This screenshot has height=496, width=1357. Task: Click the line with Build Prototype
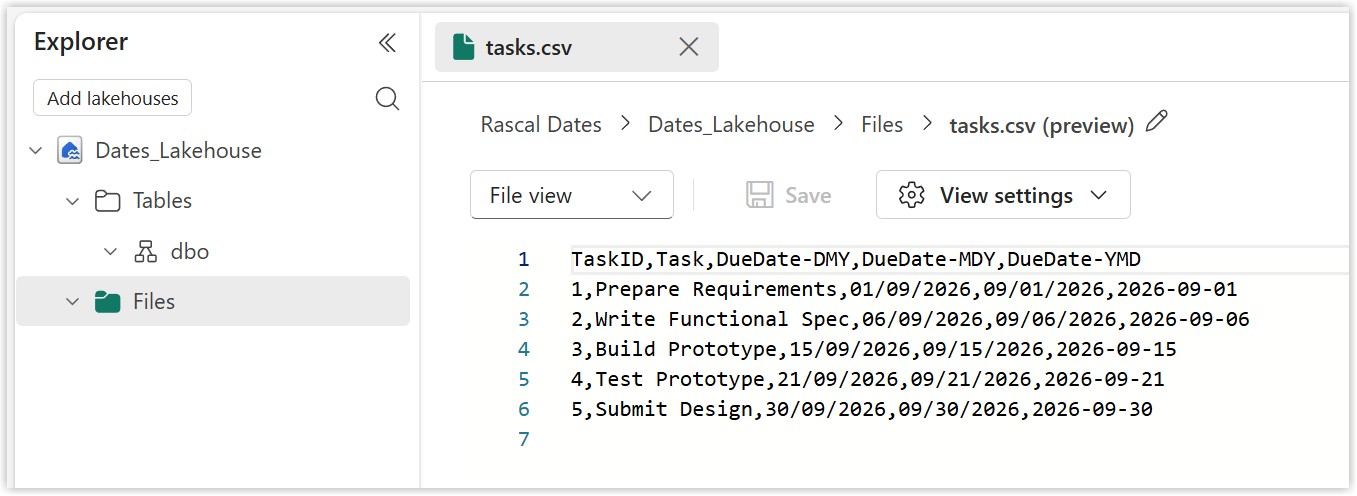coord(874,350)
